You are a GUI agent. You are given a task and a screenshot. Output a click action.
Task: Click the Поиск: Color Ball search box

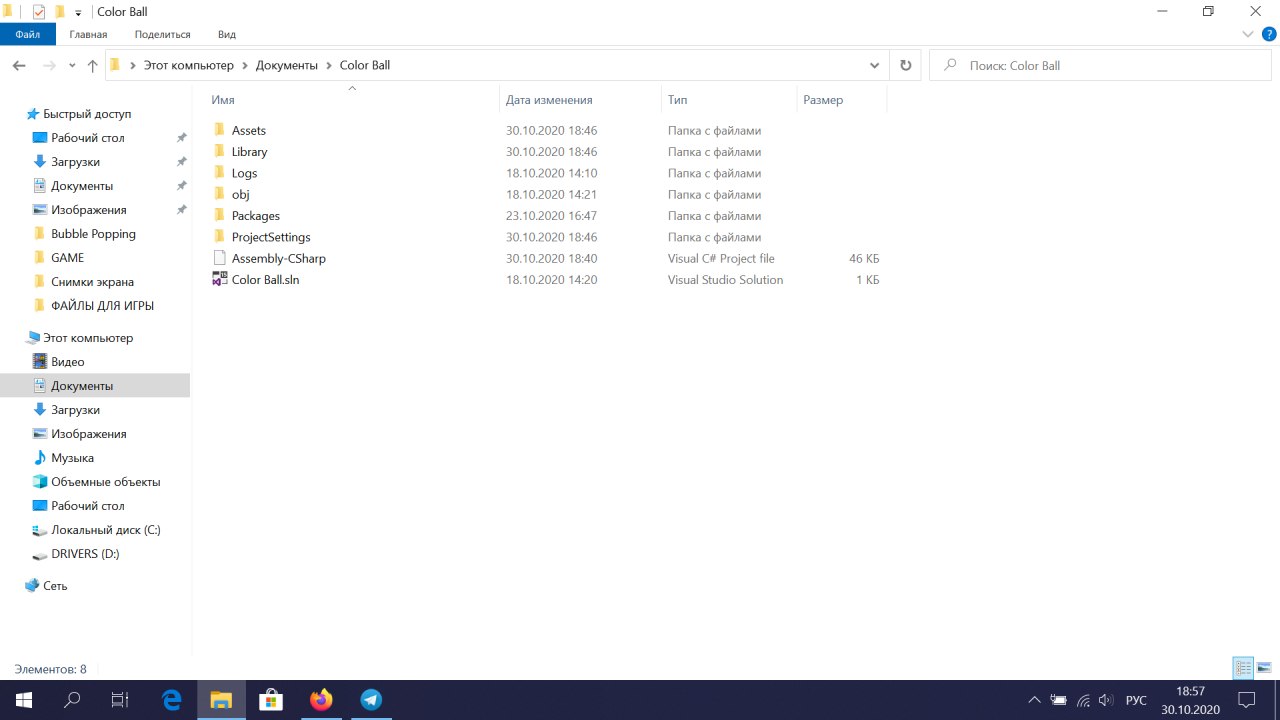point(1100,65)
